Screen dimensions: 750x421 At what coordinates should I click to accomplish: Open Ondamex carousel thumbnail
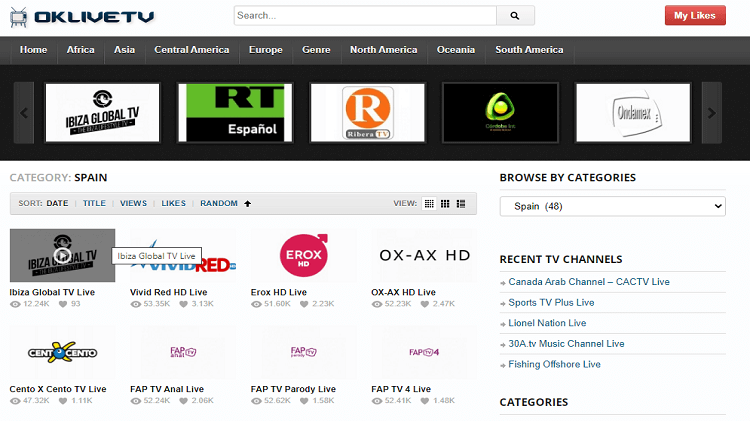(633, 113)
